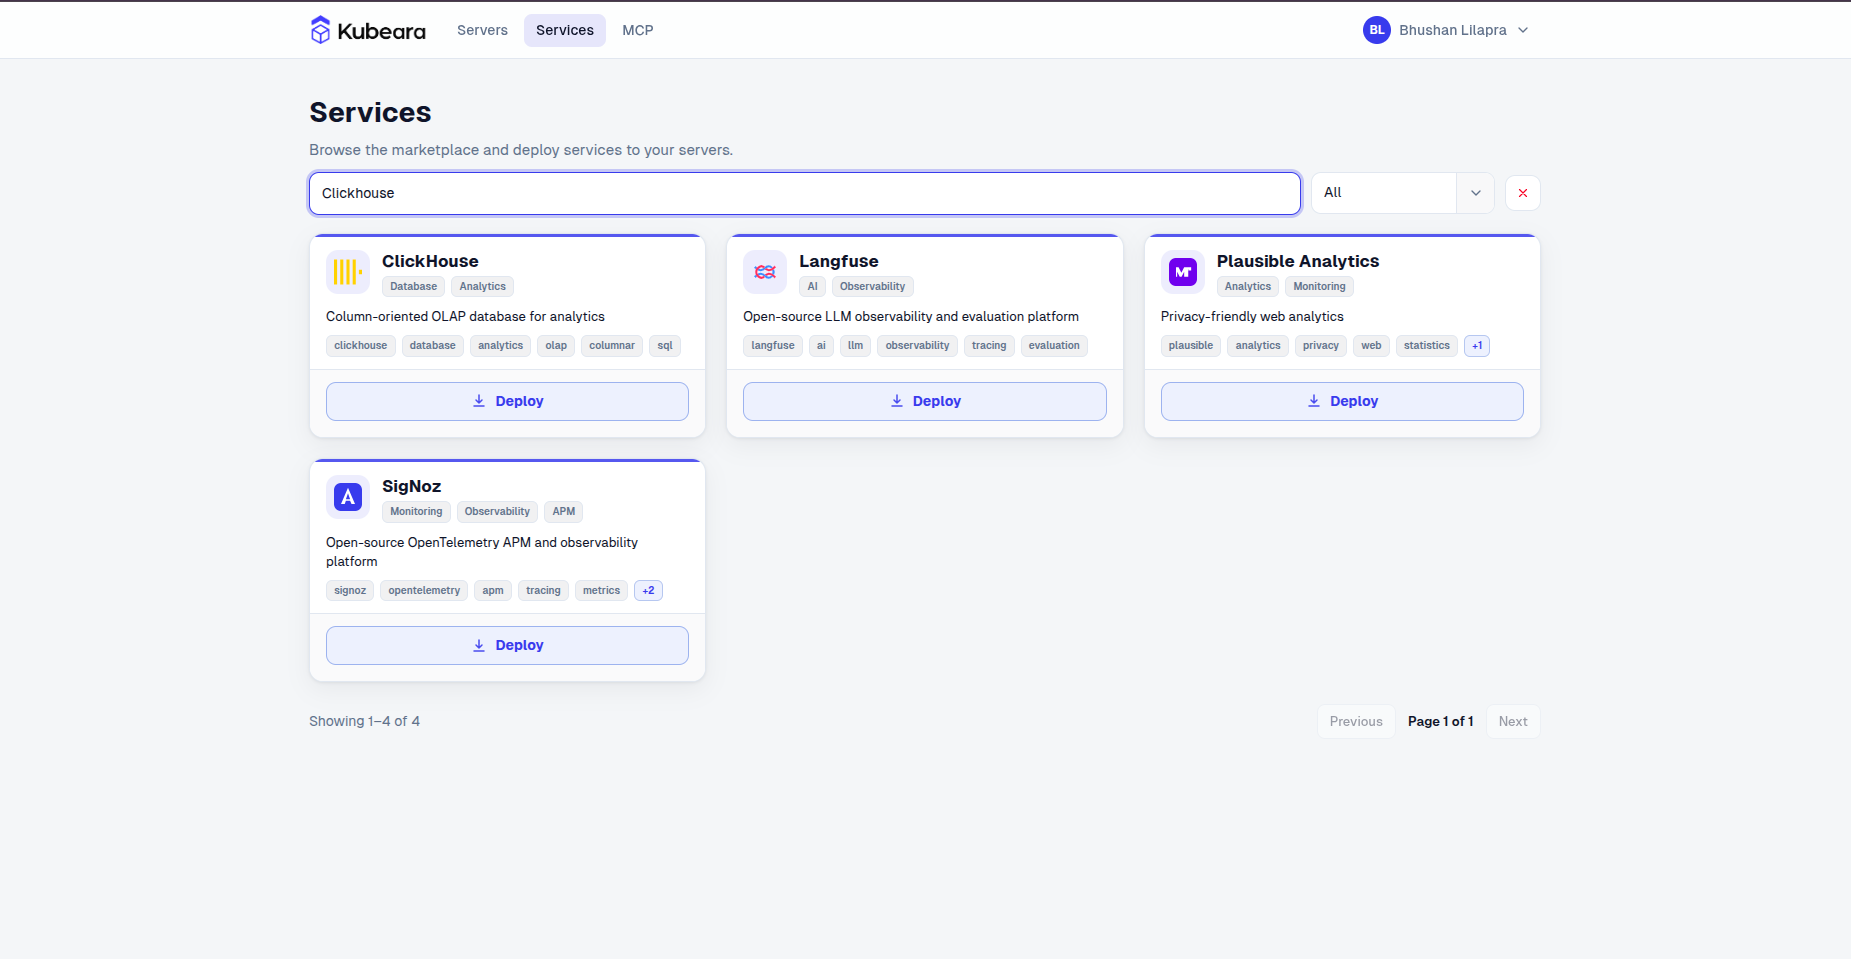Click the Page 1 of 1 indicator
The image size is (1851, 959).
point(1441,721)
